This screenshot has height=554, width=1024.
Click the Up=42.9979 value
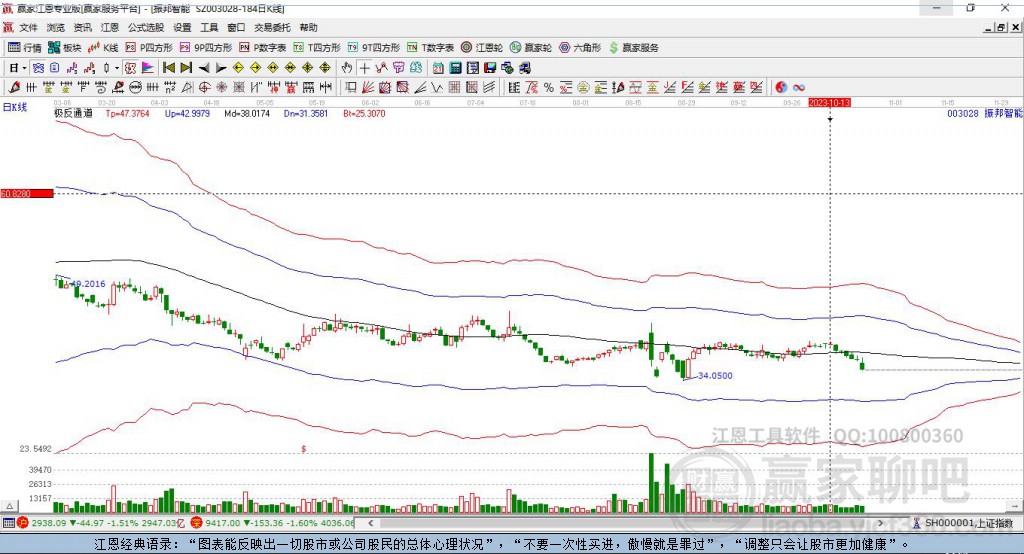pos(187,114)
